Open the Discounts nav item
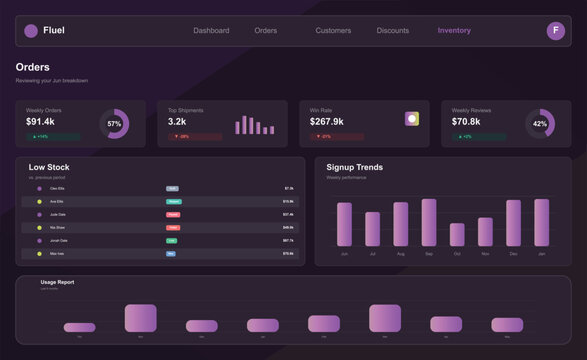The width and height of the screenshot is (587, 360). click(x=393, y=31)
